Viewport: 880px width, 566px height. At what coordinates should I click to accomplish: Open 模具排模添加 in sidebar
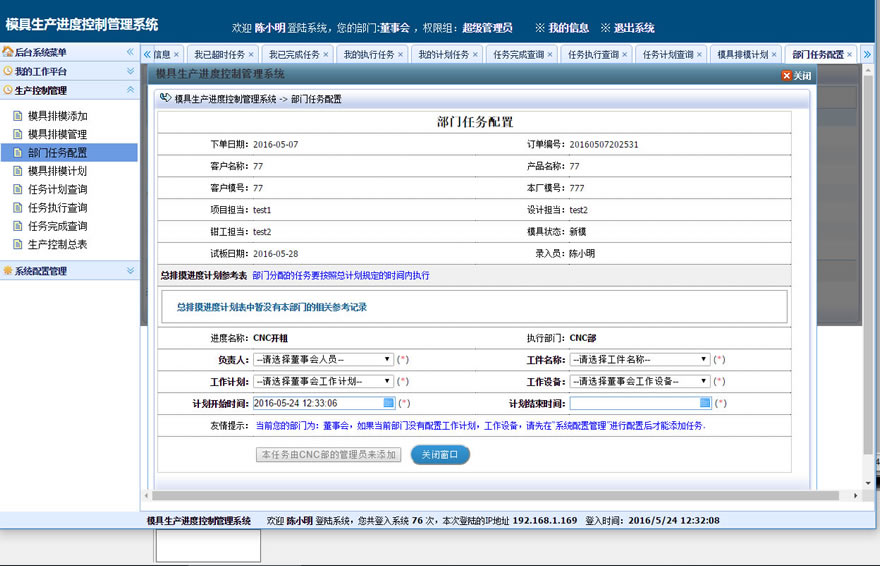[x=57, y=116]
